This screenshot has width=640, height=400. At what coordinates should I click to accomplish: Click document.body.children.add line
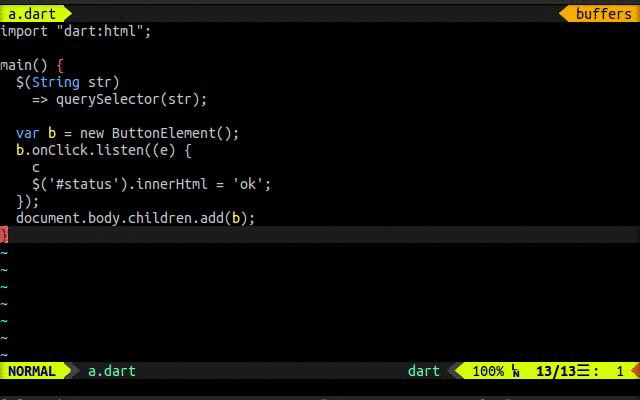[x=136, y=218]
